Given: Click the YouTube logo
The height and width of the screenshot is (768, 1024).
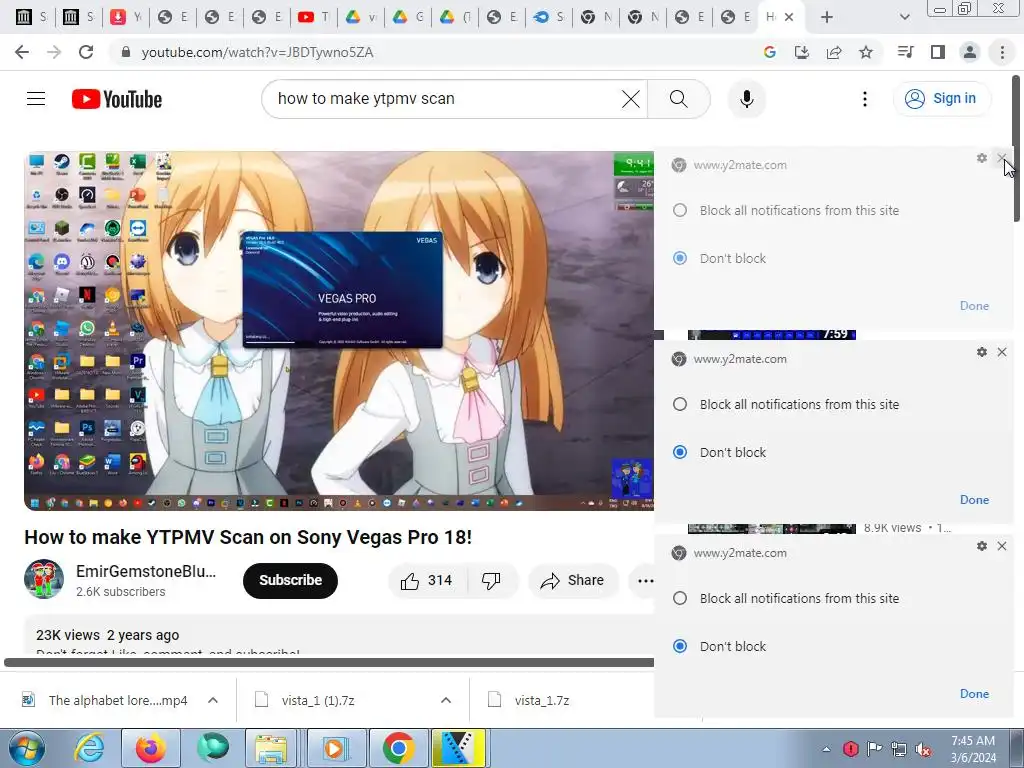Looking at the screenshot, I should pos(117,99).
